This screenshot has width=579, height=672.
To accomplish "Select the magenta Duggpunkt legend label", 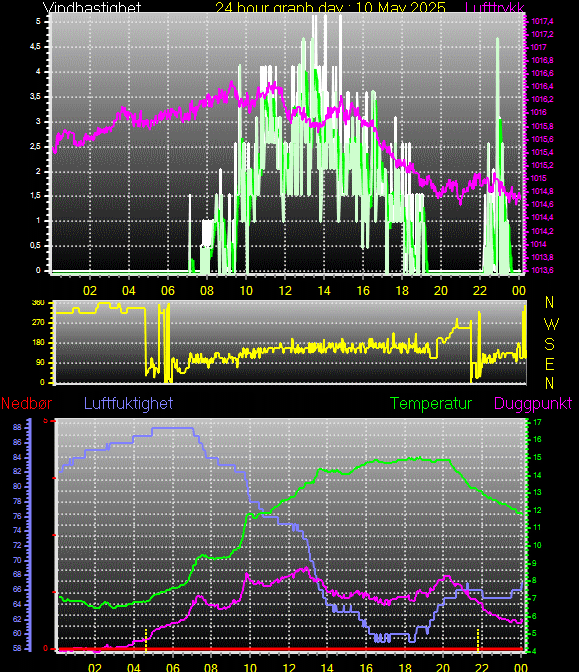I will (533, 403).
